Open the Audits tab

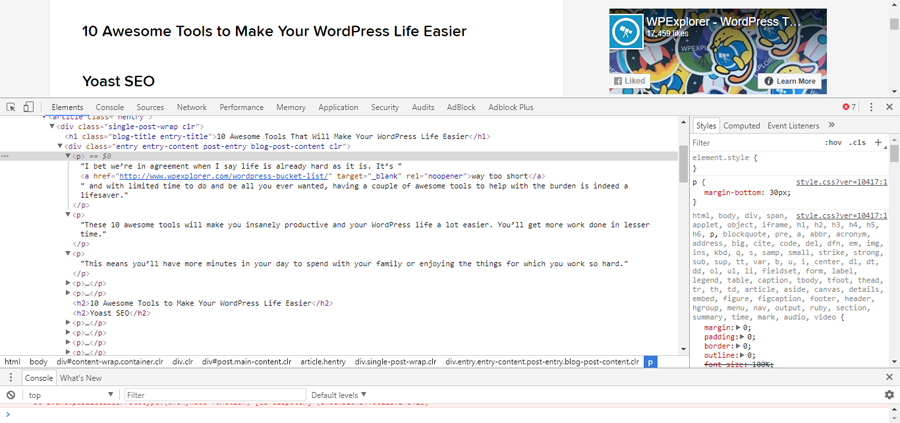click(x=423, y=107)
